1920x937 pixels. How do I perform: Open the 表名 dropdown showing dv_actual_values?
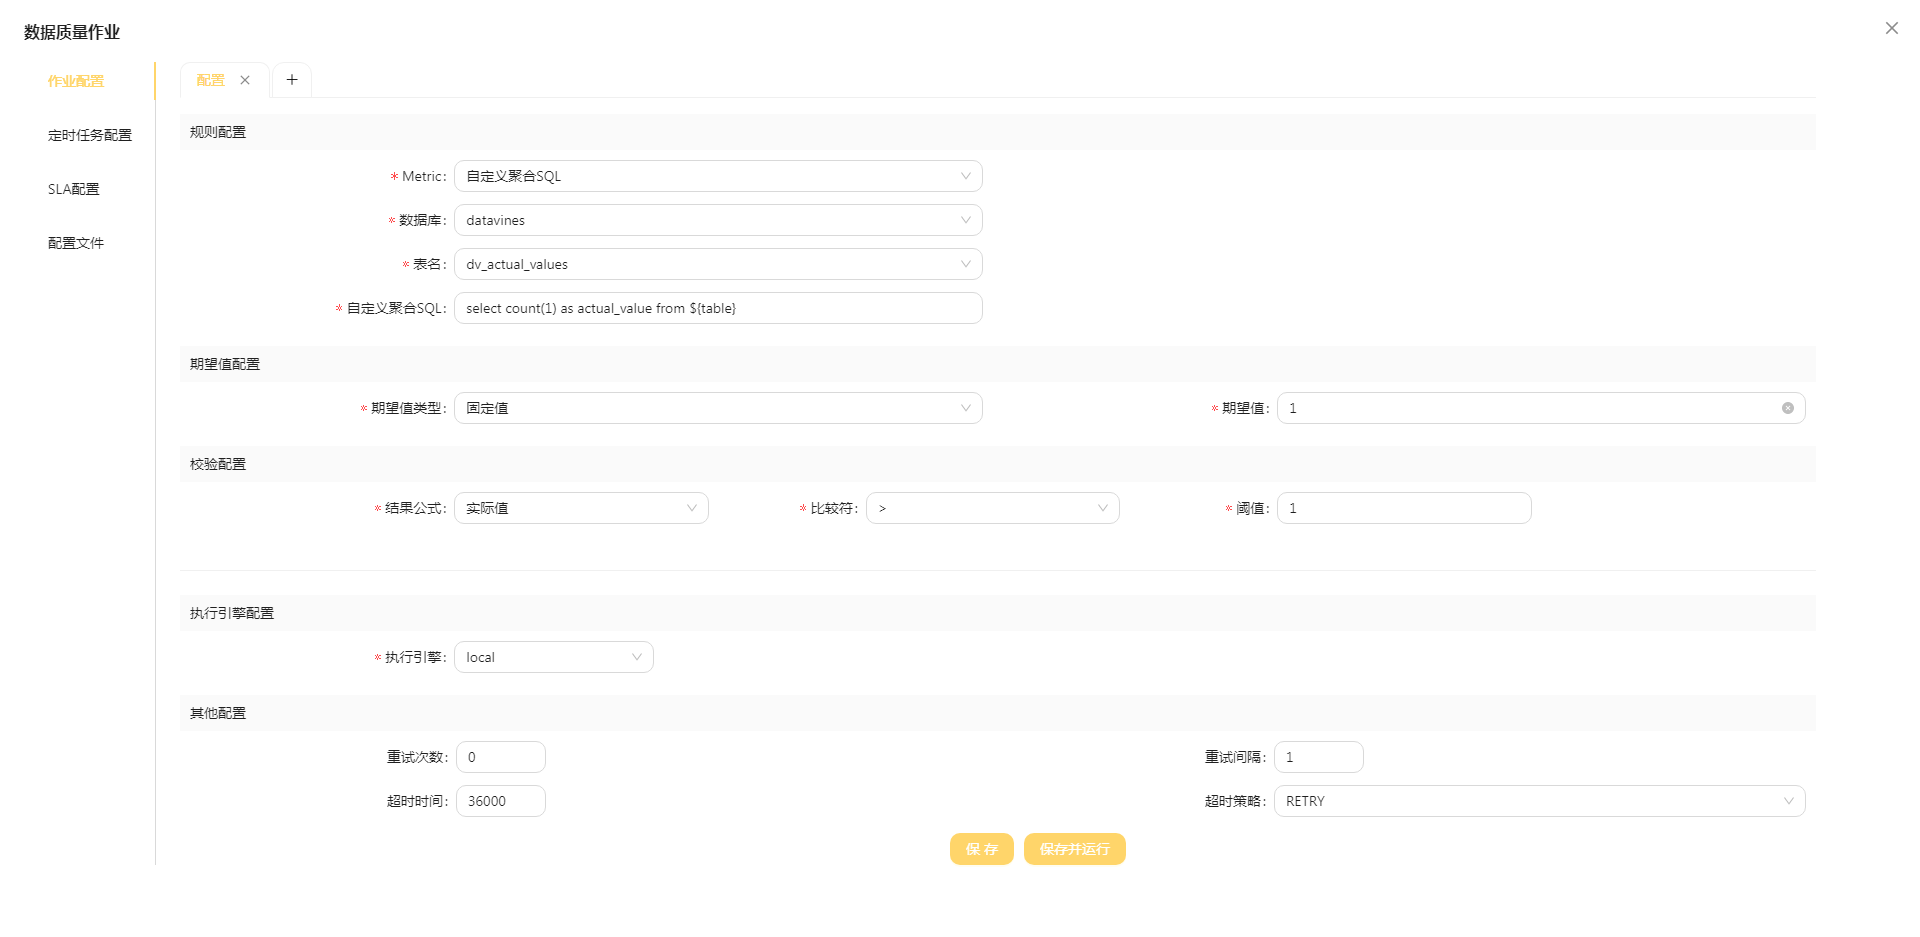pos(718,264)
